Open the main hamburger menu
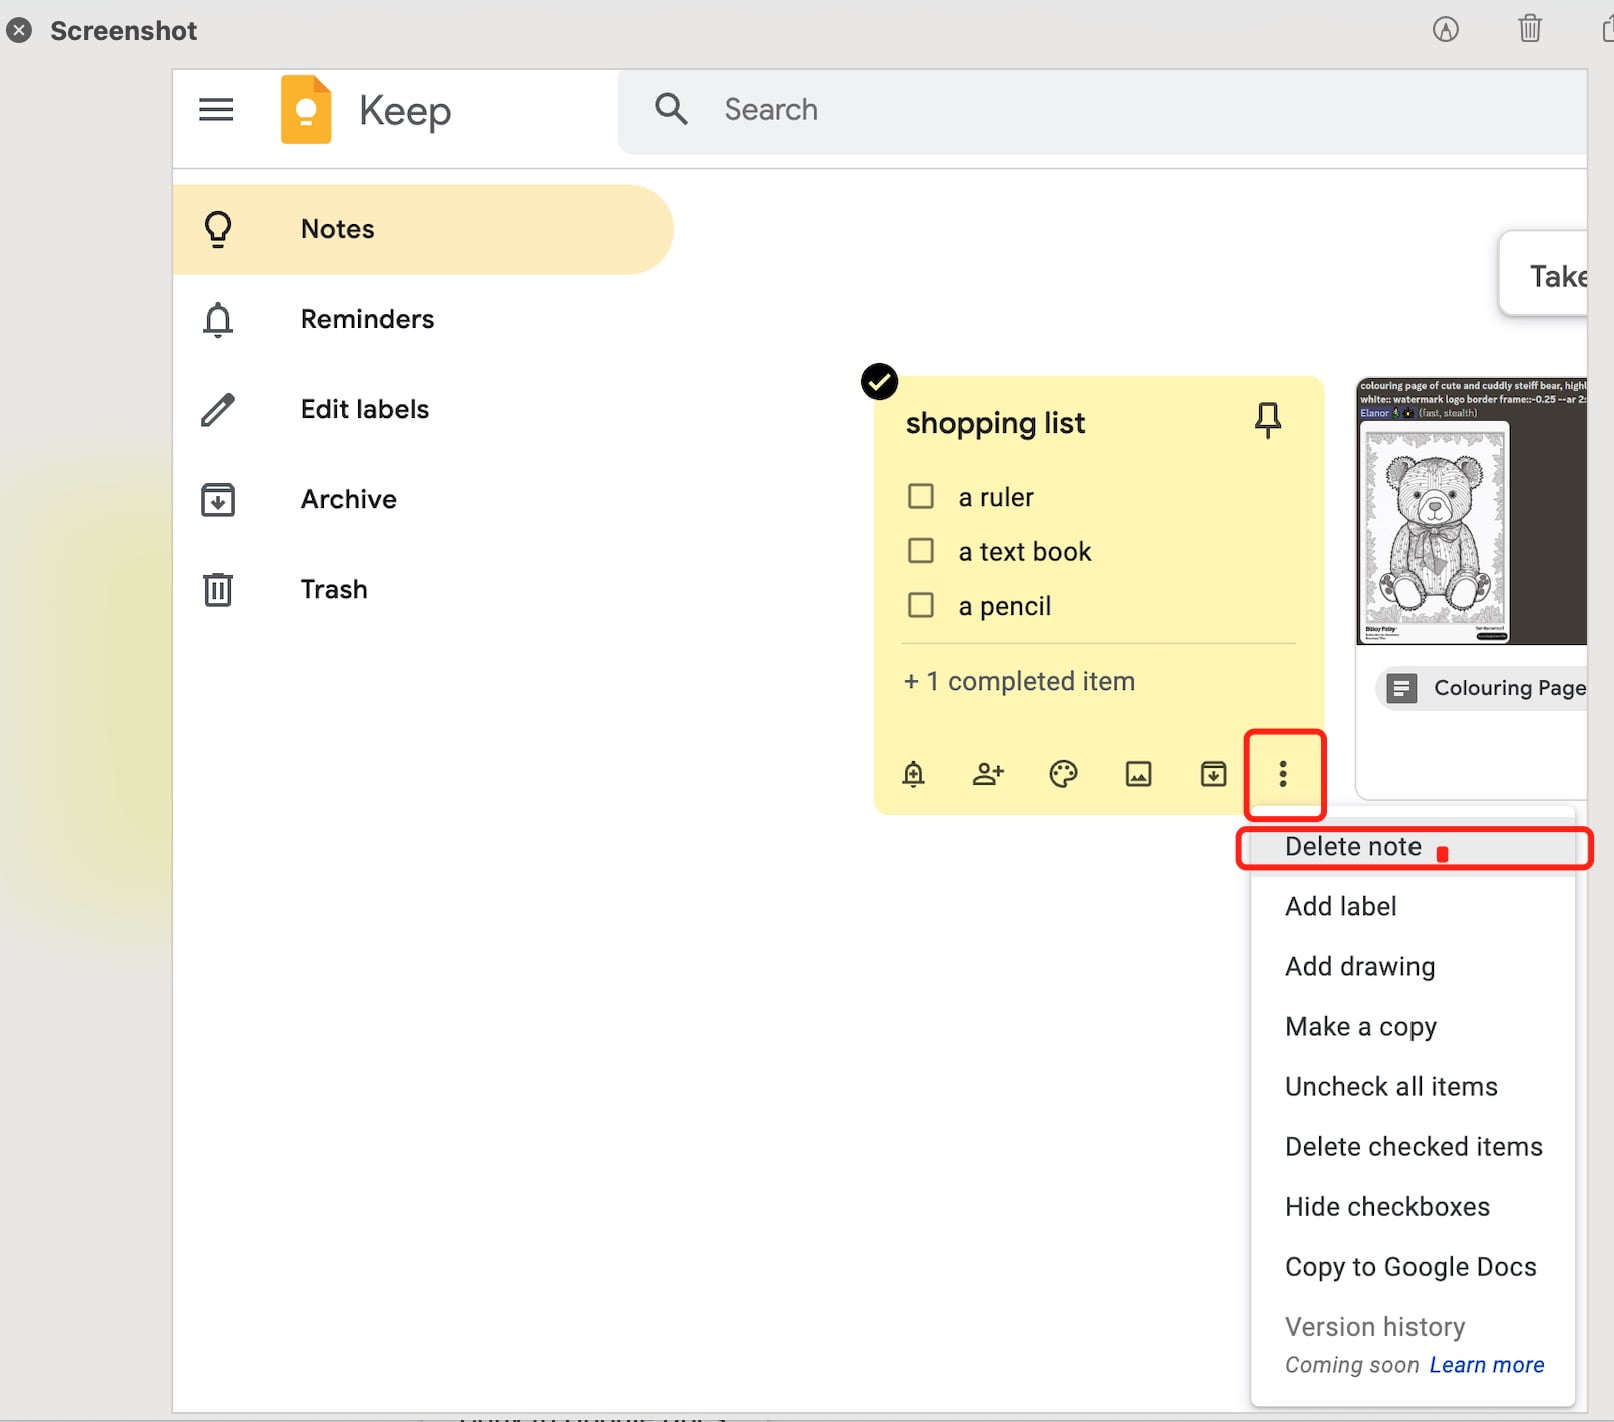Screen dimensions: 1614x1422 coord(216,109)
